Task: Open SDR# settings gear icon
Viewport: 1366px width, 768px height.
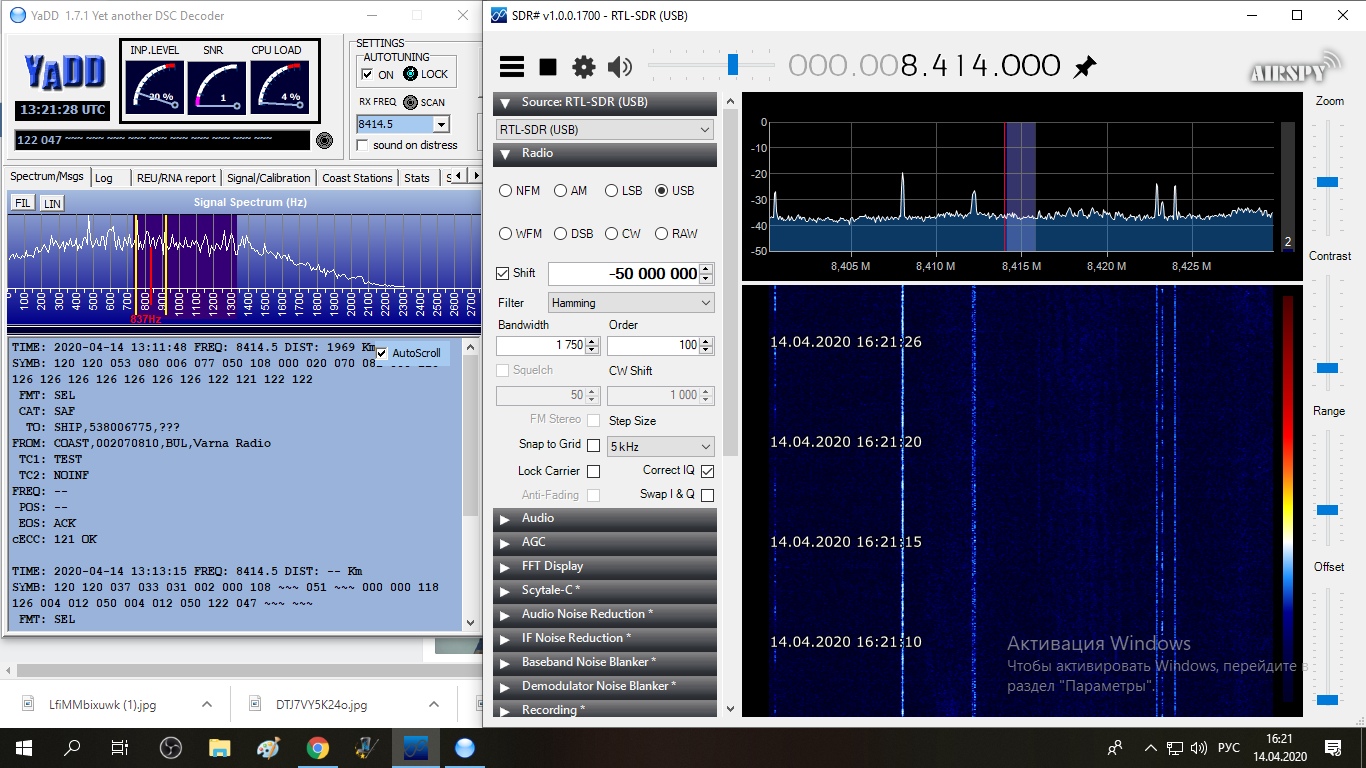Action: point(583,67)
